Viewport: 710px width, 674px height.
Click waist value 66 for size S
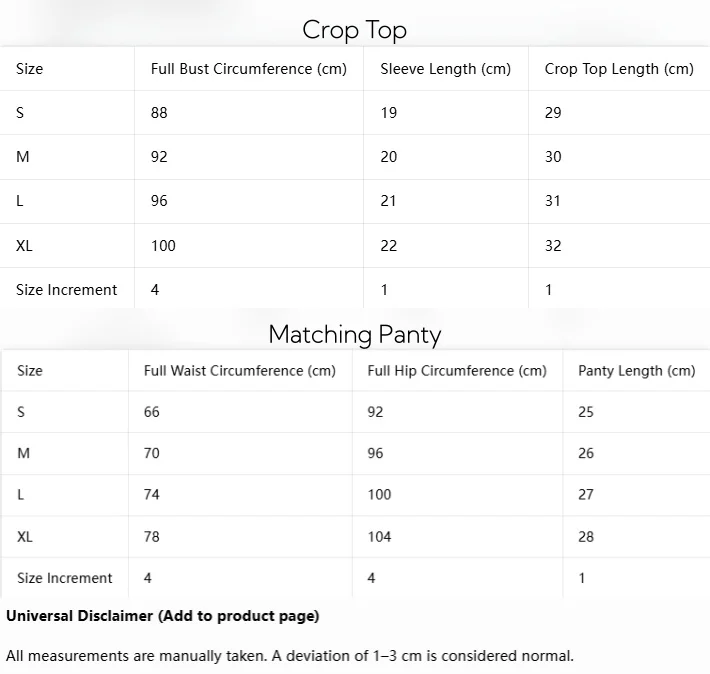(151, 412)
